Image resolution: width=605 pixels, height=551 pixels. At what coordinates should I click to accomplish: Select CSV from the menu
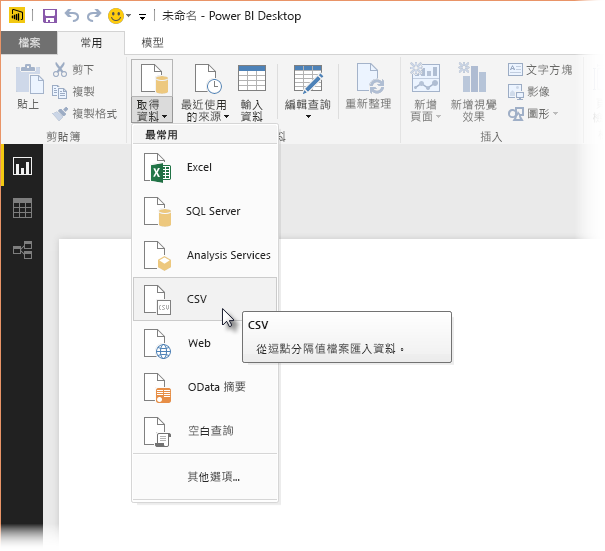(205, 299)
